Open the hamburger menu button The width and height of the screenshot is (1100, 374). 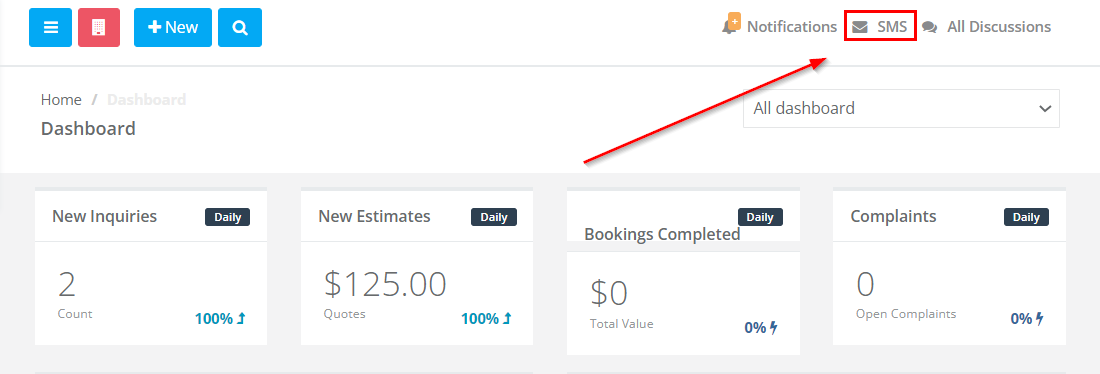51,27
